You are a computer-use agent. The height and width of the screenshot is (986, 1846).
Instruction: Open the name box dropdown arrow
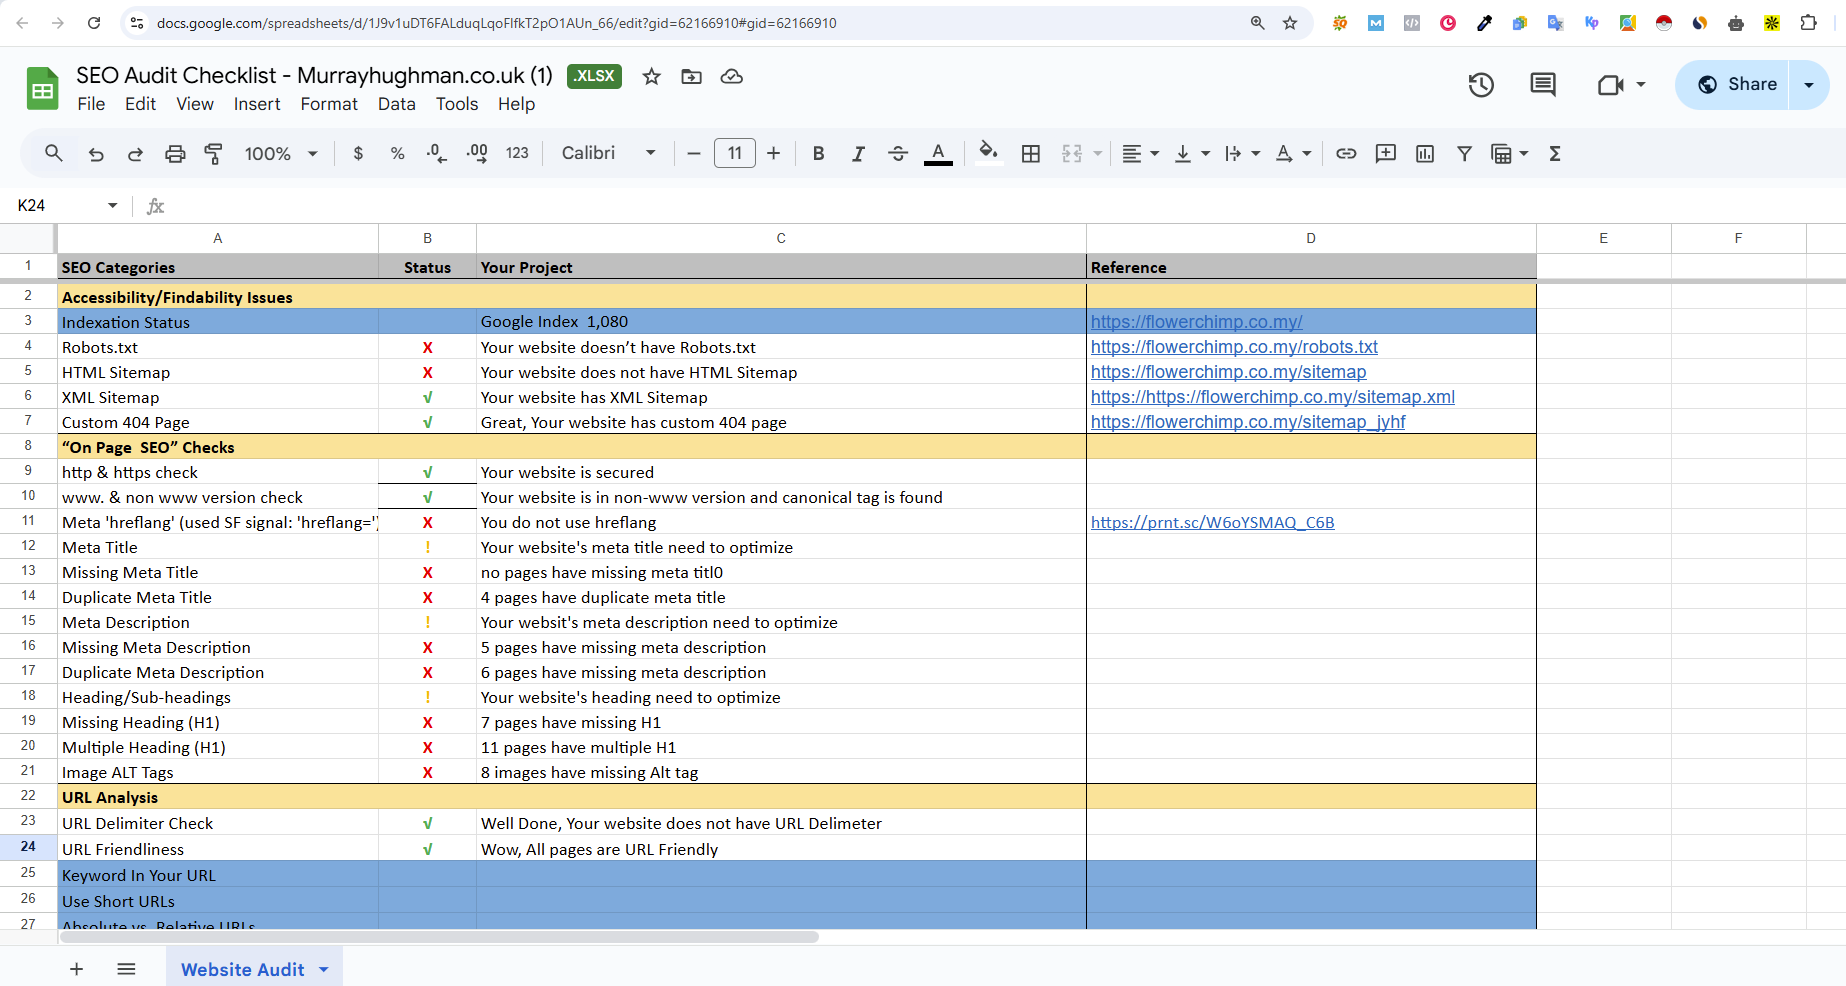pos(112,205)
